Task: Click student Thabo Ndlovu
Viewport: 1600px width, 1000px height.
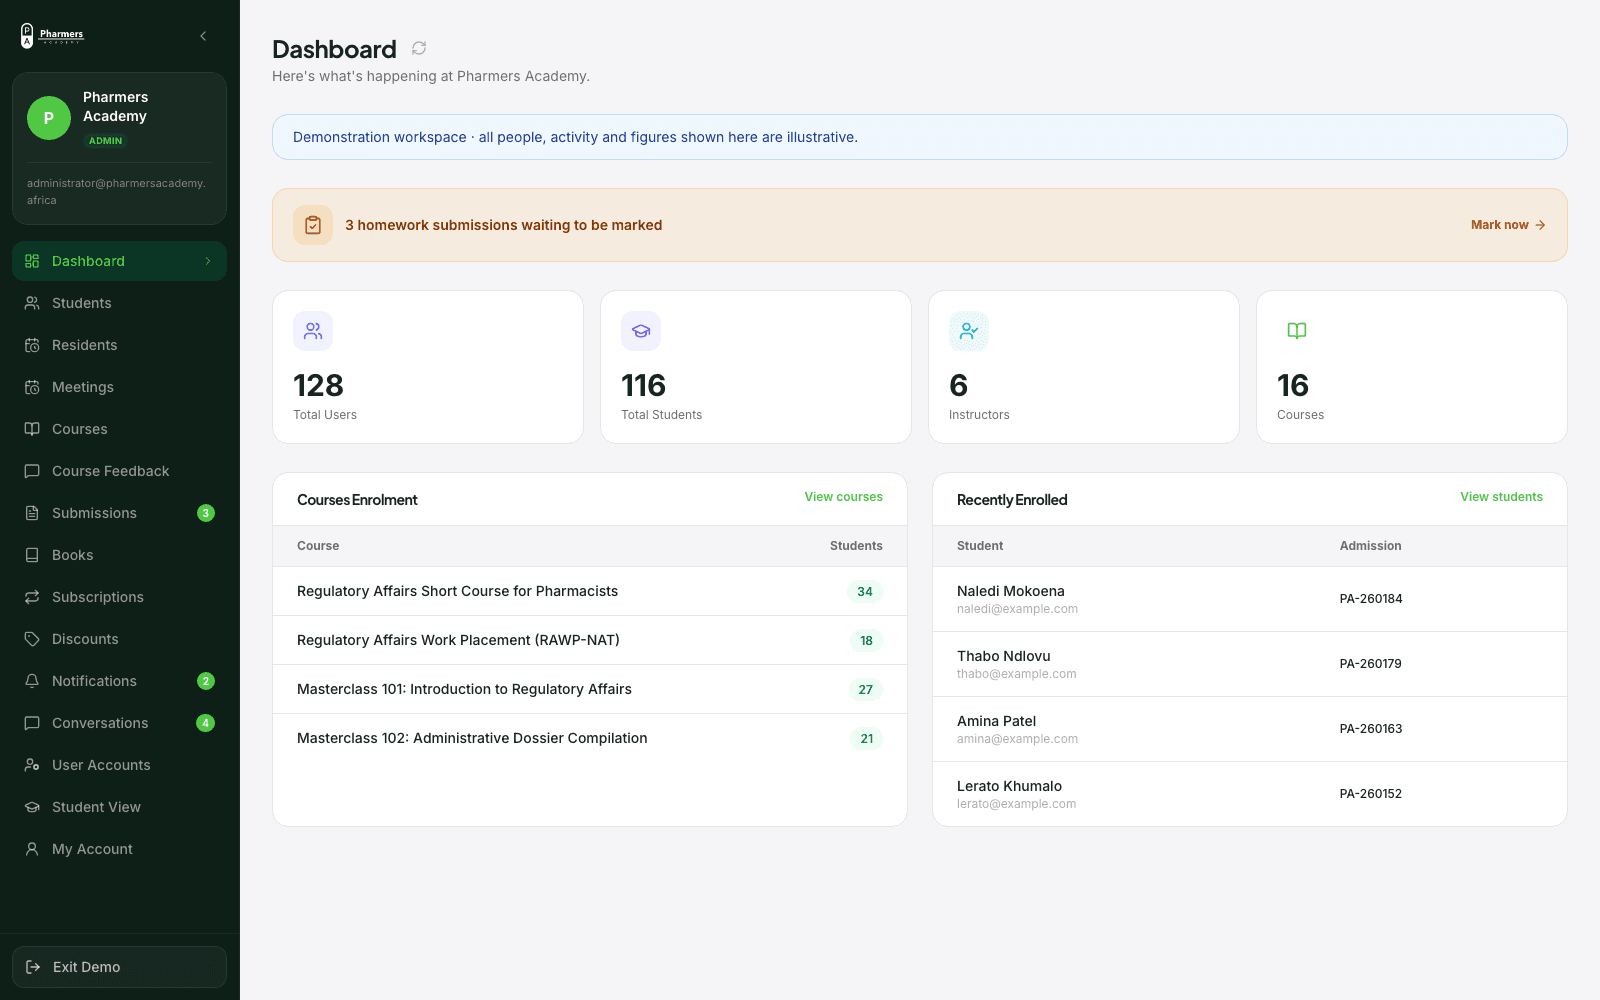Action: (x=1004, y=656)
